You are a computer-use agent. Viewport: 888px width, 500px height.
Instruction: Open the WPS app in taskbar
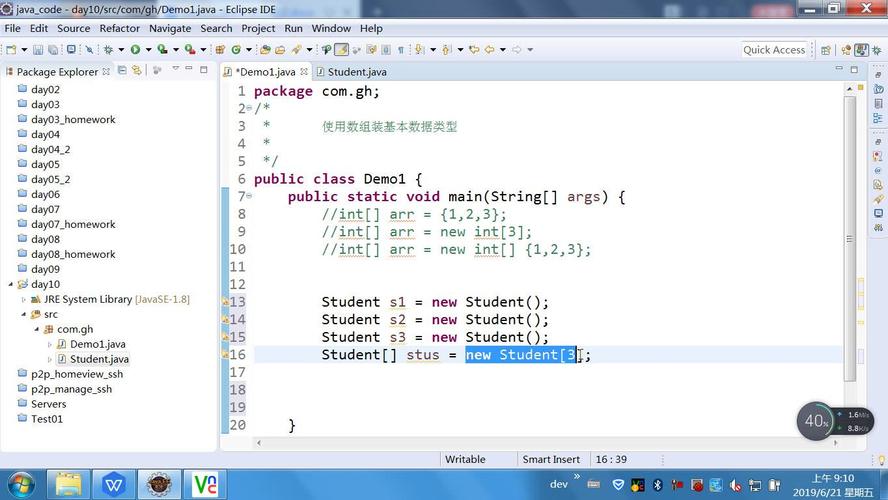(114, 485)
